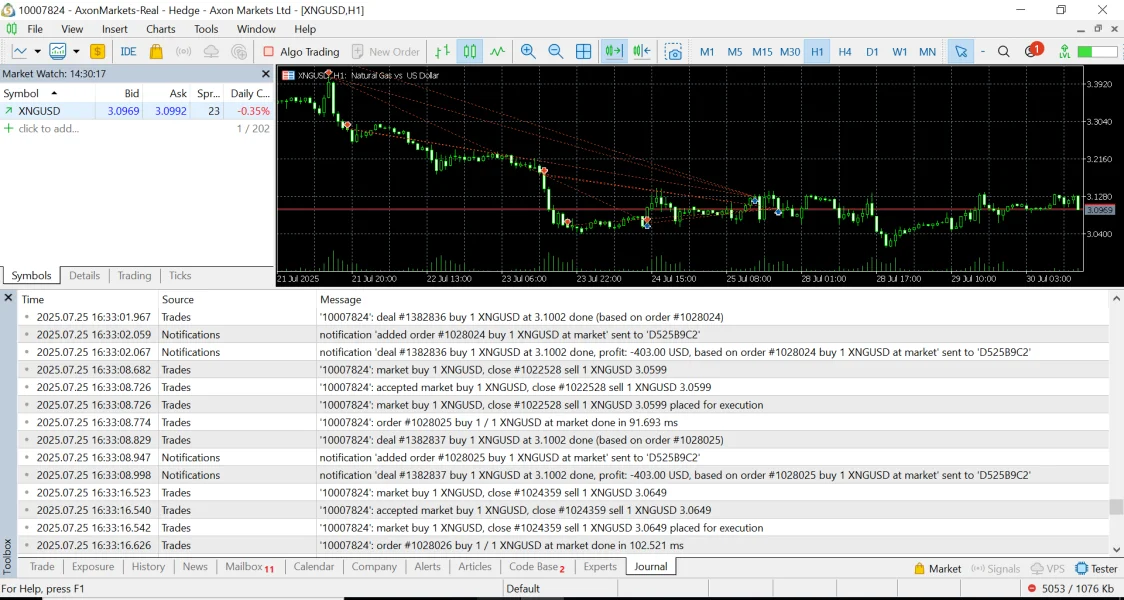Toggle the Algo Trading button

301,52
